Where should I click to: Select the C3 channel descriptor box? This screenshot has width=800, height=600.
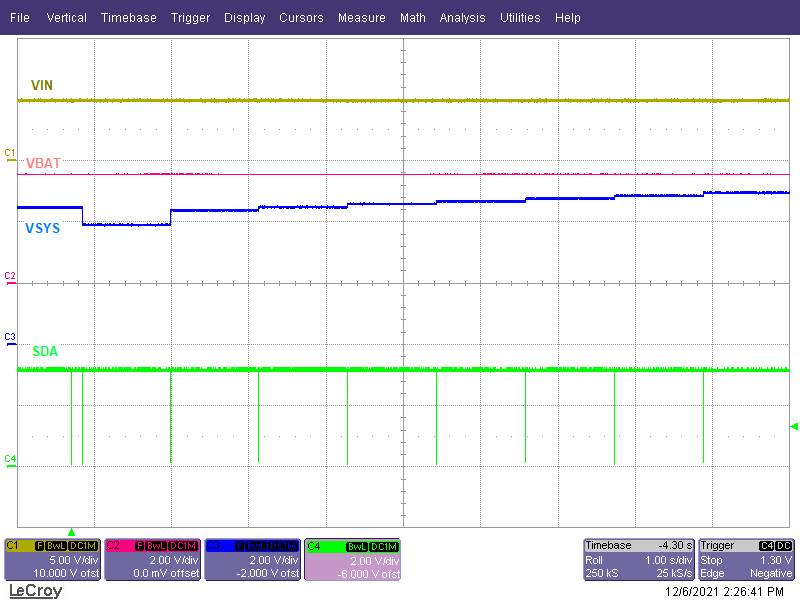[252, 560]
